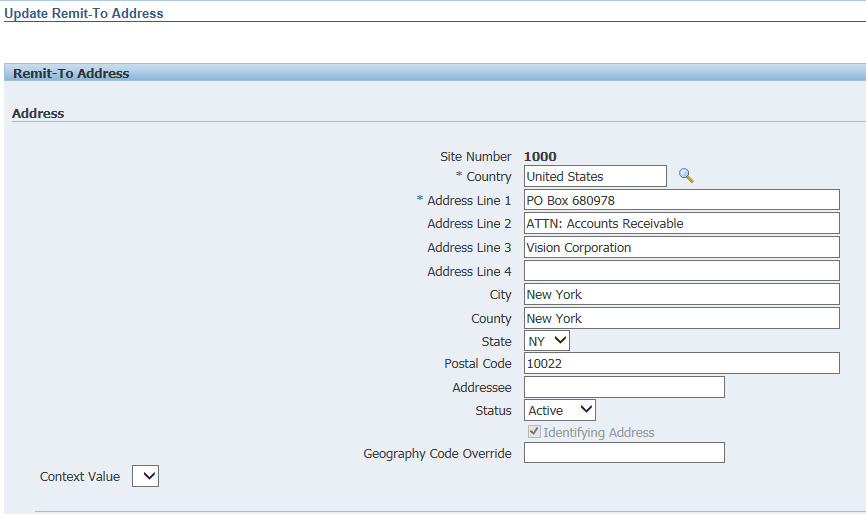The image size is (866, 514).
Task: Select the Address Line 1 input field
Action: point(681,200)
